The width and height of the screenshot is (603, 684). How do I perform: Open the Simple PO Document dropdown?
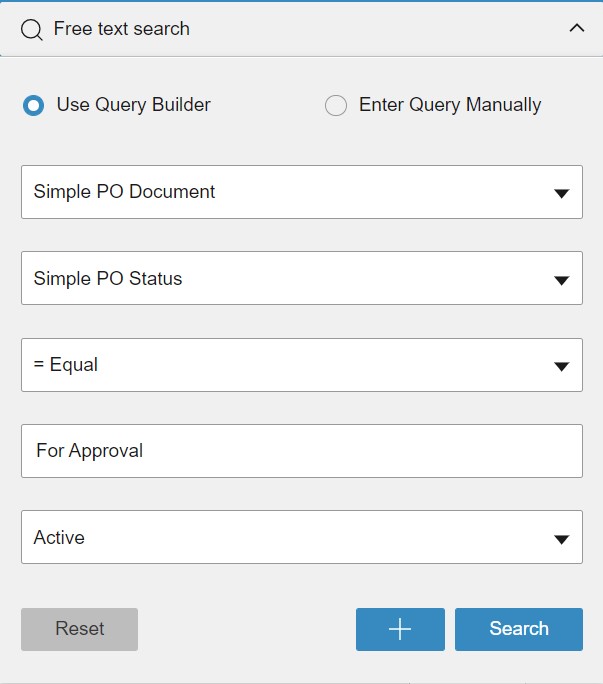pos(300,192)
